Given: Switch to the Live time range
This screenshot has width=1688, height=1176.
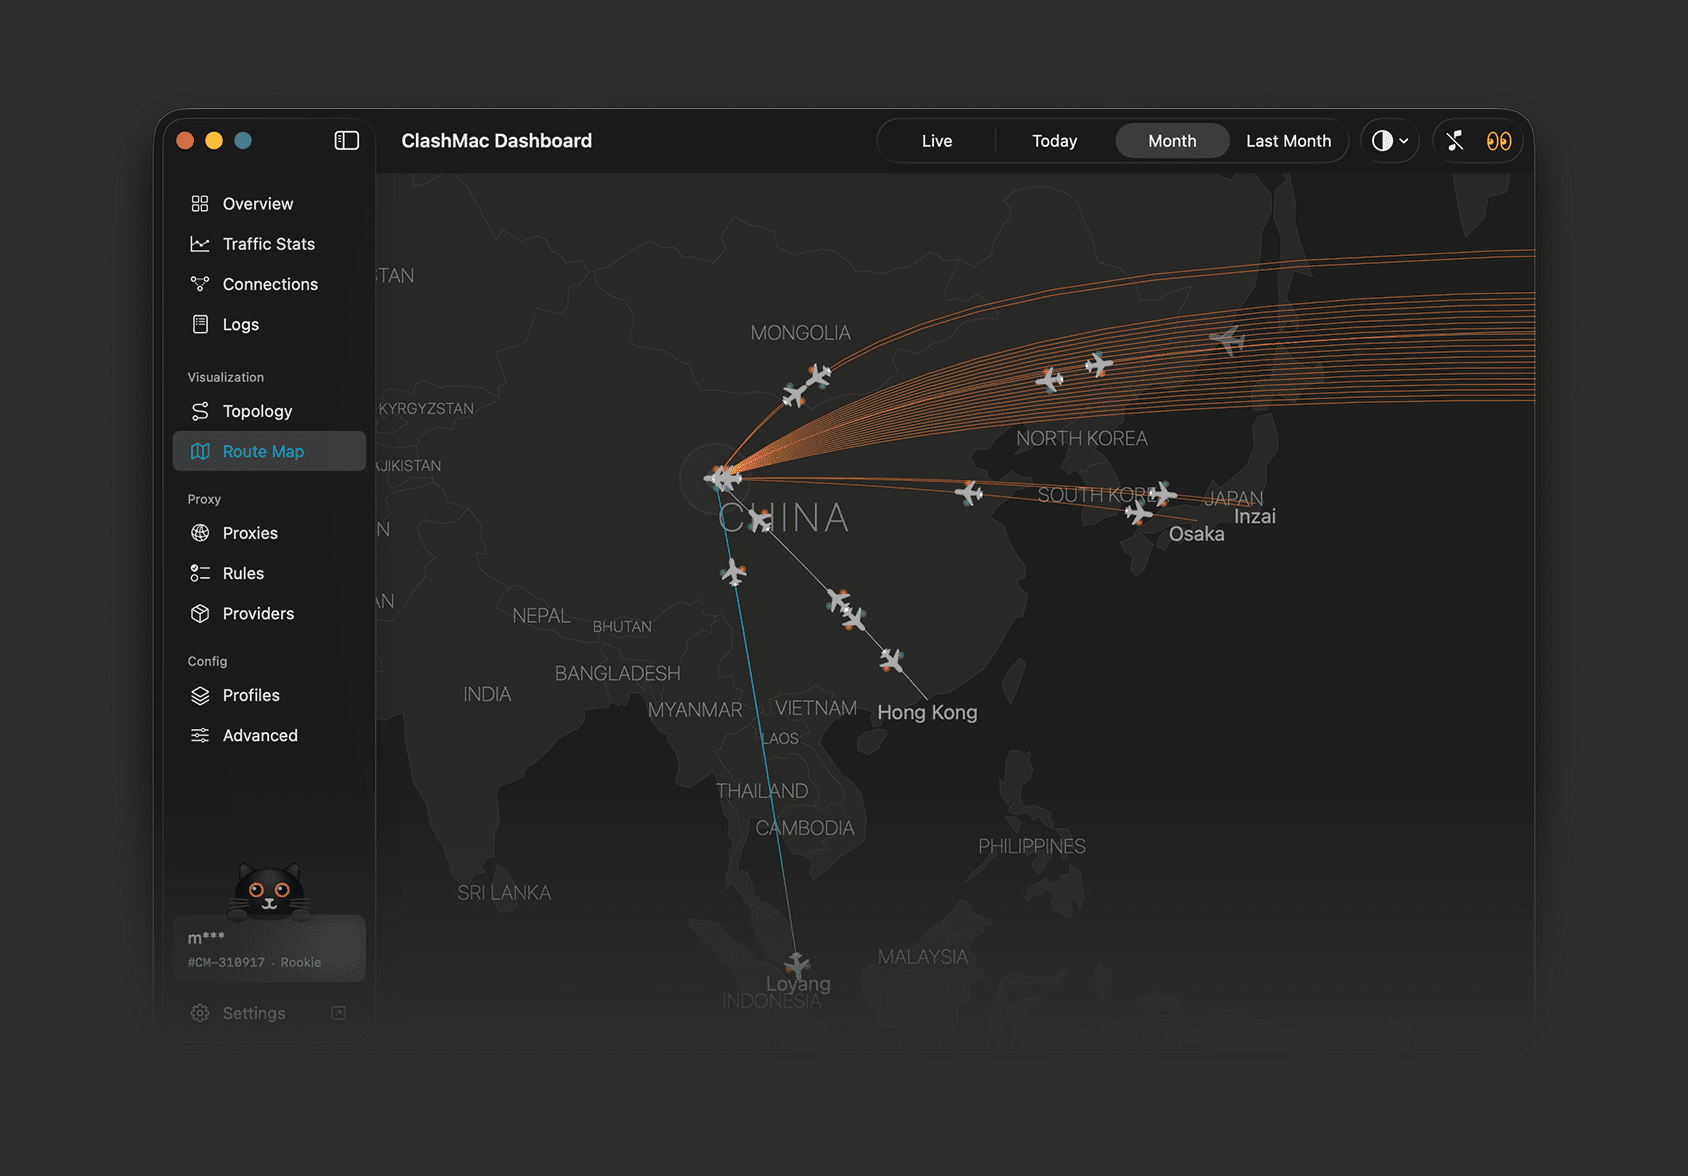Looking at the screenshot, I should [x=937, y=141].
